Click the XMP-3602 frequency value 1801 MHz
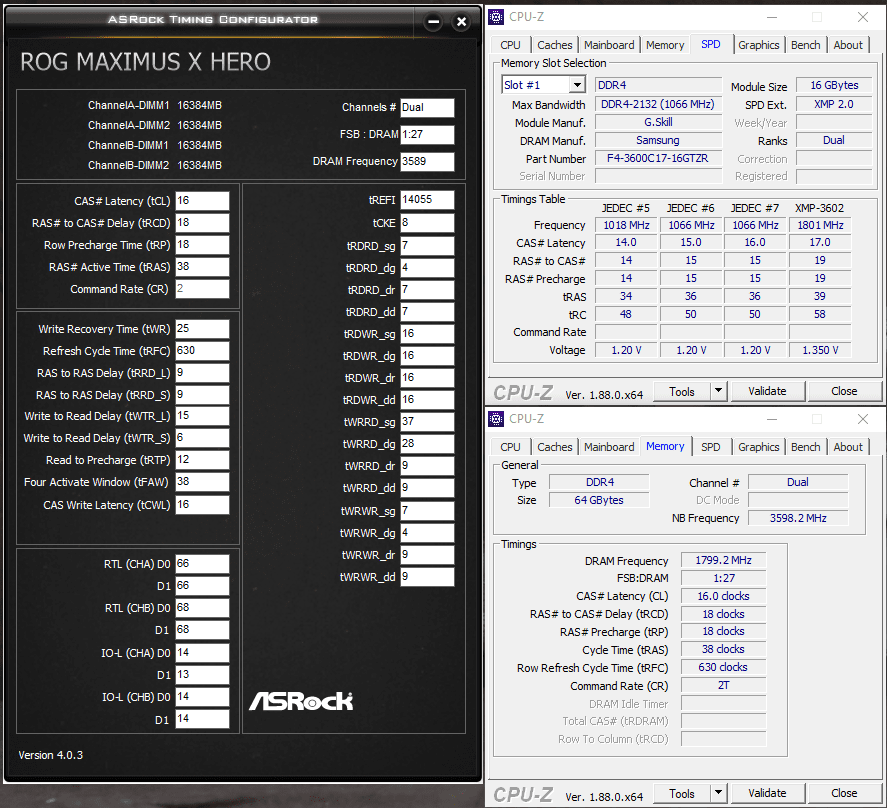 coord(820,225)
